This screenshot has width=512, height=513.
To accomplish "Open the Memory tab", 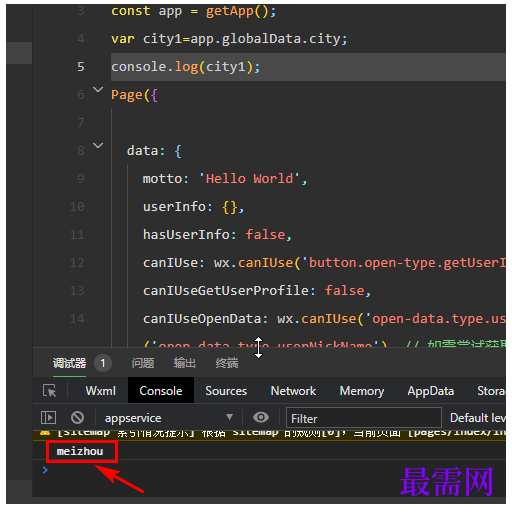I will (x=362, y=391).
